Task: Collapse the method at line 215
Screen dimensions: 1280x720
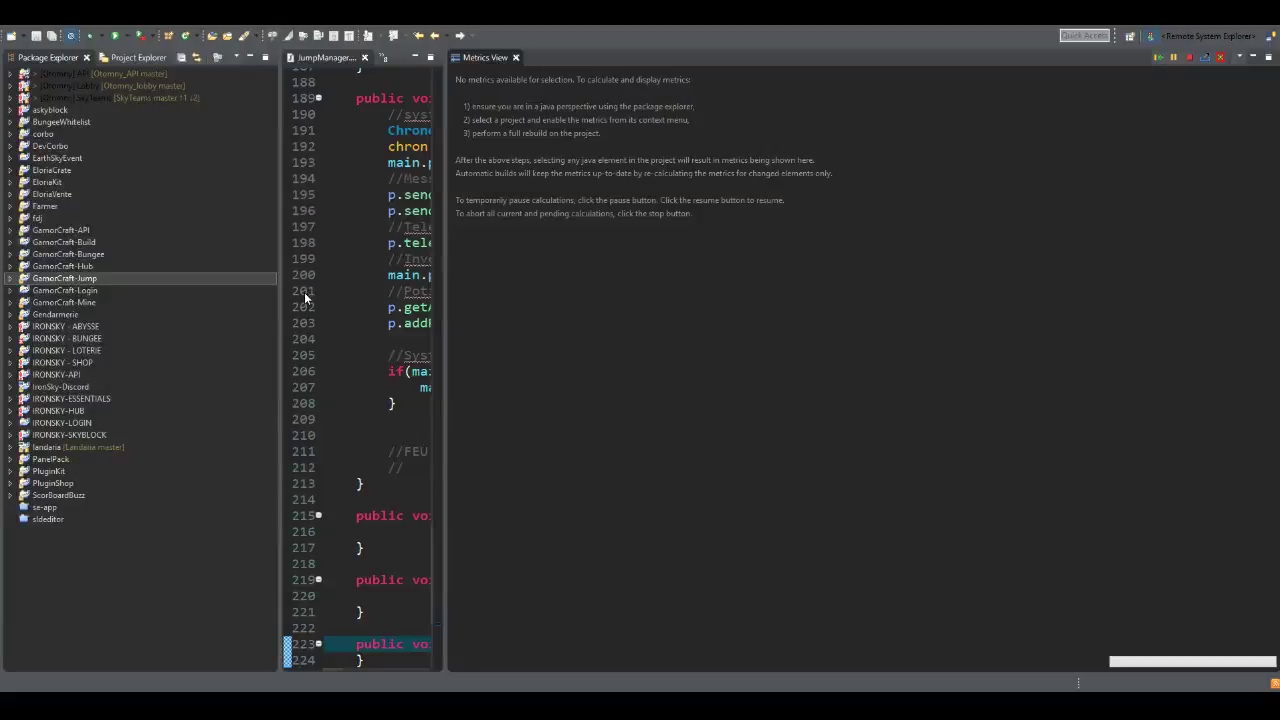Action: (319, 515)
